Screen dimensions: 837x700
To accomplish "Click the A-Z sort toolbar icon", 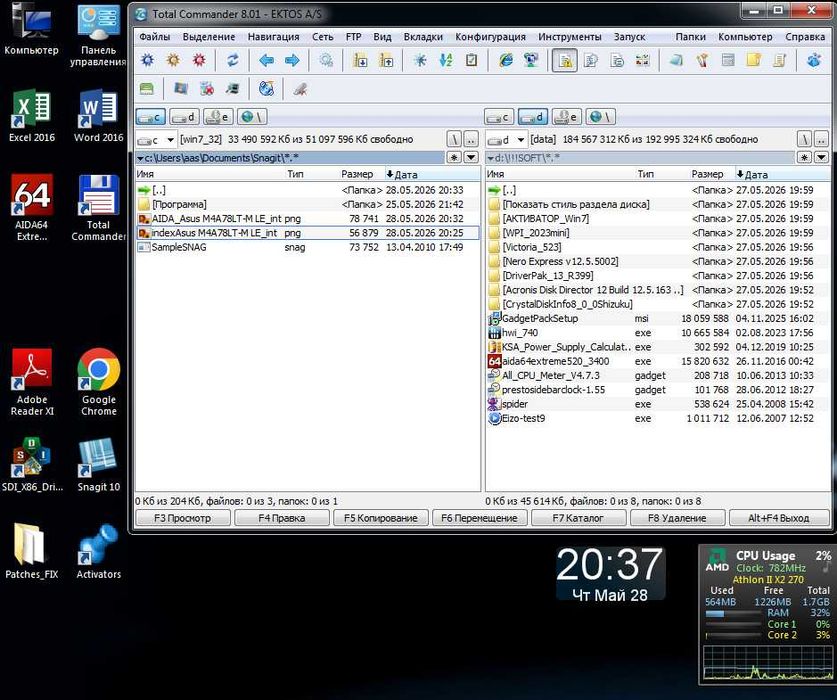I will [446, 60].
